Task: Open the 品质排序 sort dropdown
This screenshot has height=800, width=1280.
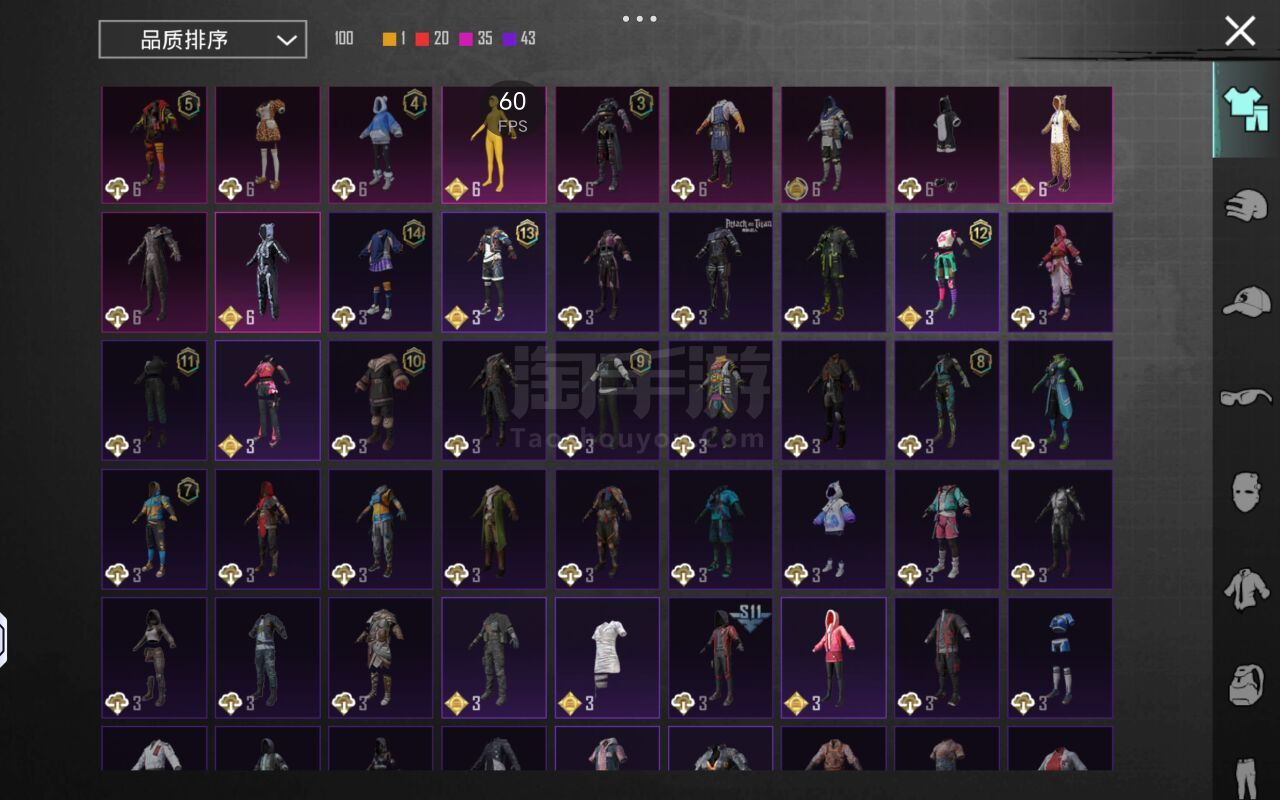Action: coord(203,39)
